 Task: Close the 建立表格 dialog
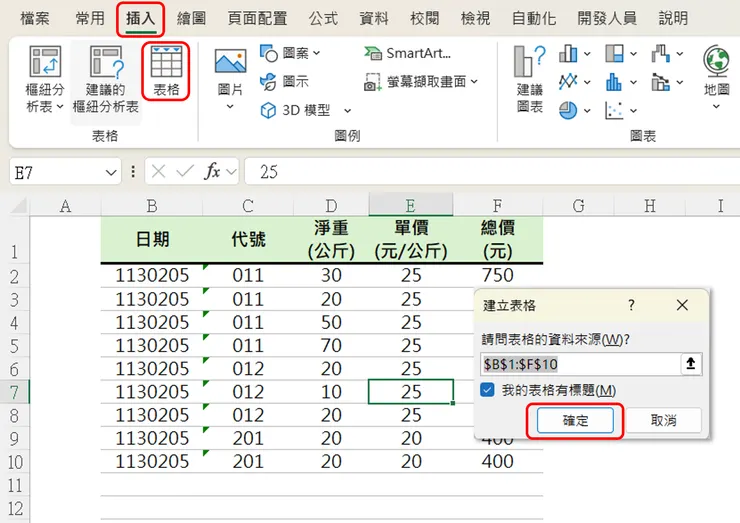[682, 305]
